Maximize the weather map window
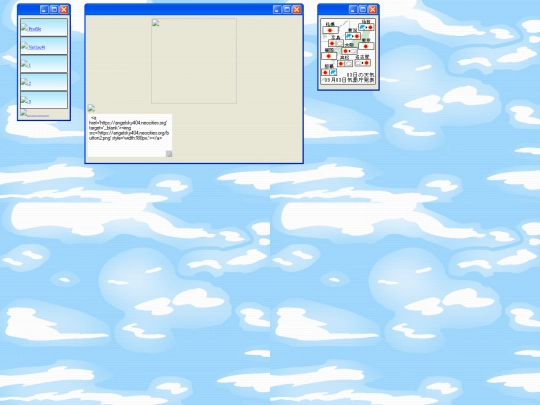The height and width of the screenshot is (405, 540). (363, 10)
